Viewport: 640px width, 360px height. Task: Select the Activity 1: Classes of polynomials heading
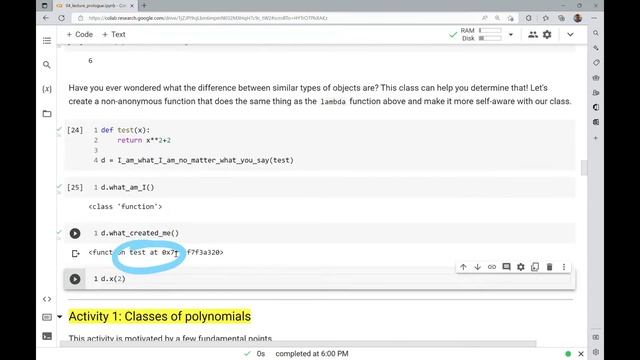pyautogui.click(x=160, y=316)
